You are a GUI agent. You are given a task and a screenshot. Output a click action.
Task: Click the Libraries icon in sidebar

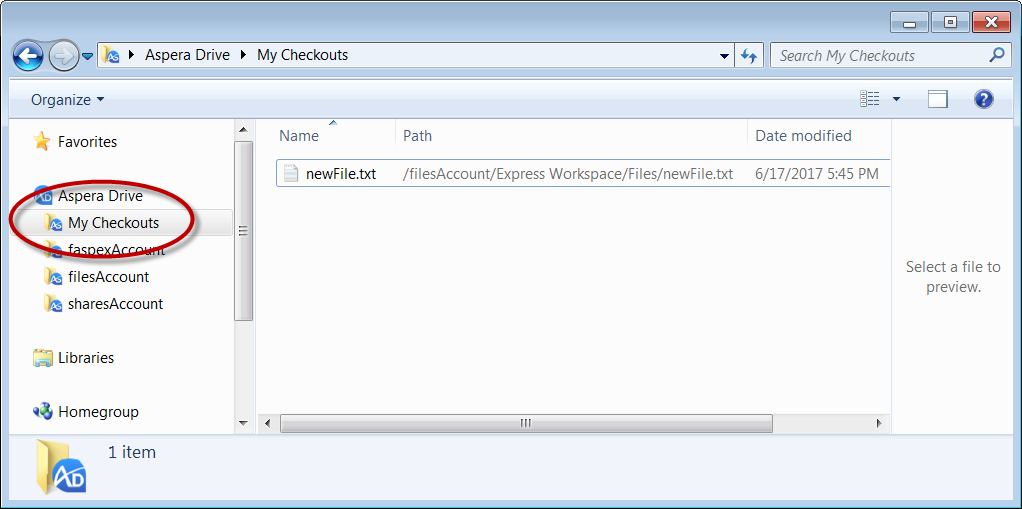[x=43, y=358]
